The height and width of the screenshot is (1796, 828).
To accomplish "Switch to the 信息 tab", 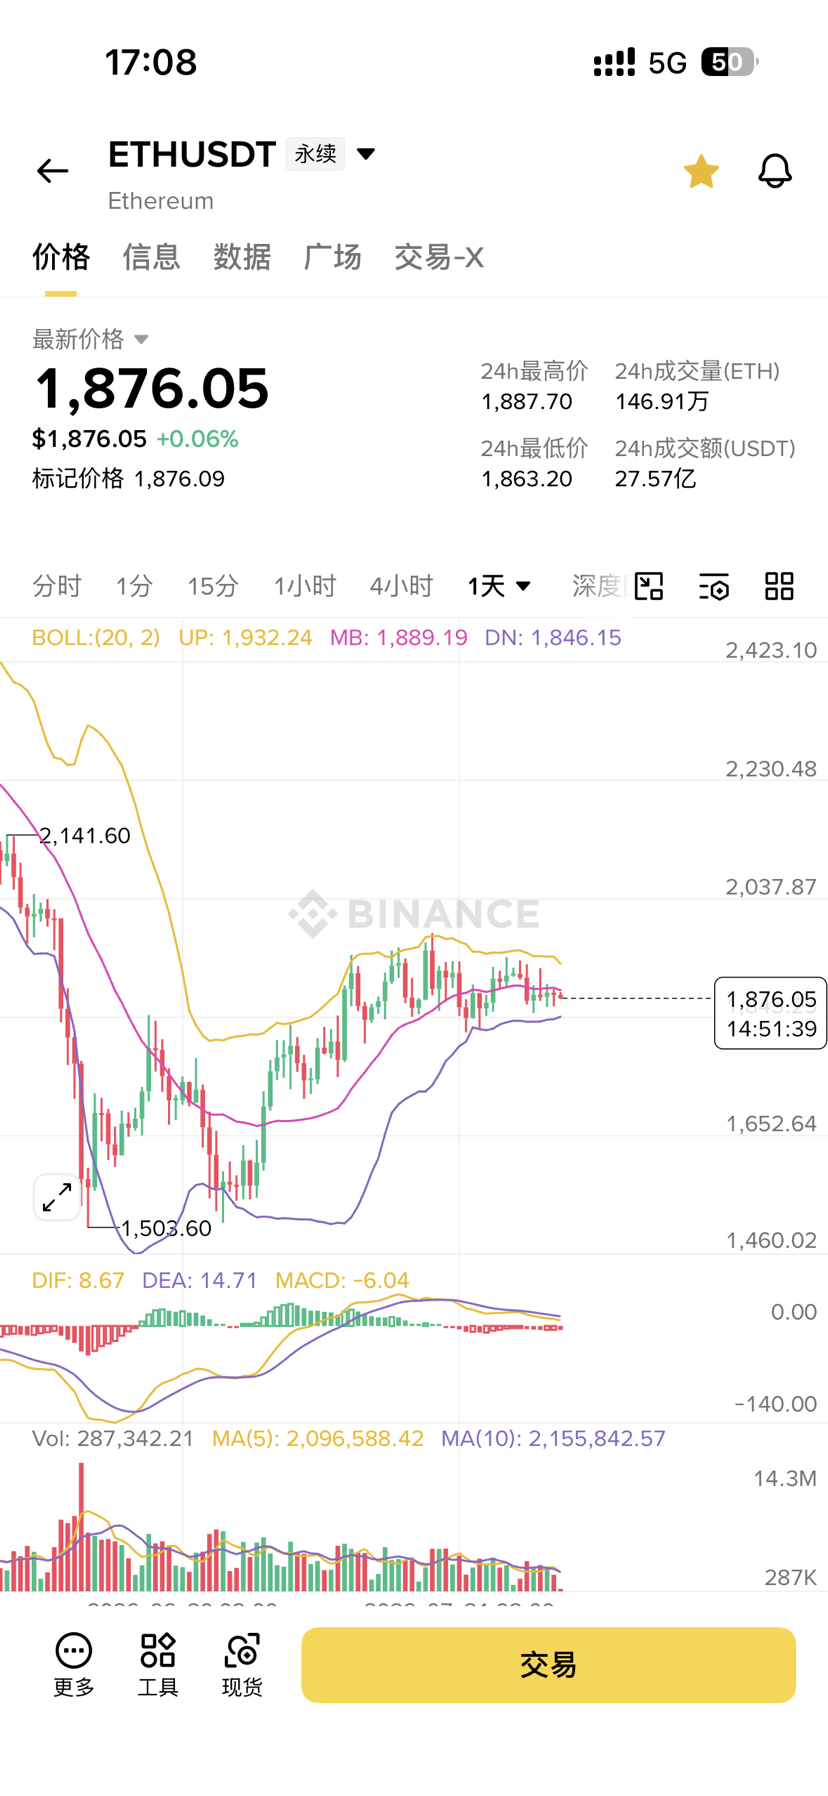I will point(151,257).
